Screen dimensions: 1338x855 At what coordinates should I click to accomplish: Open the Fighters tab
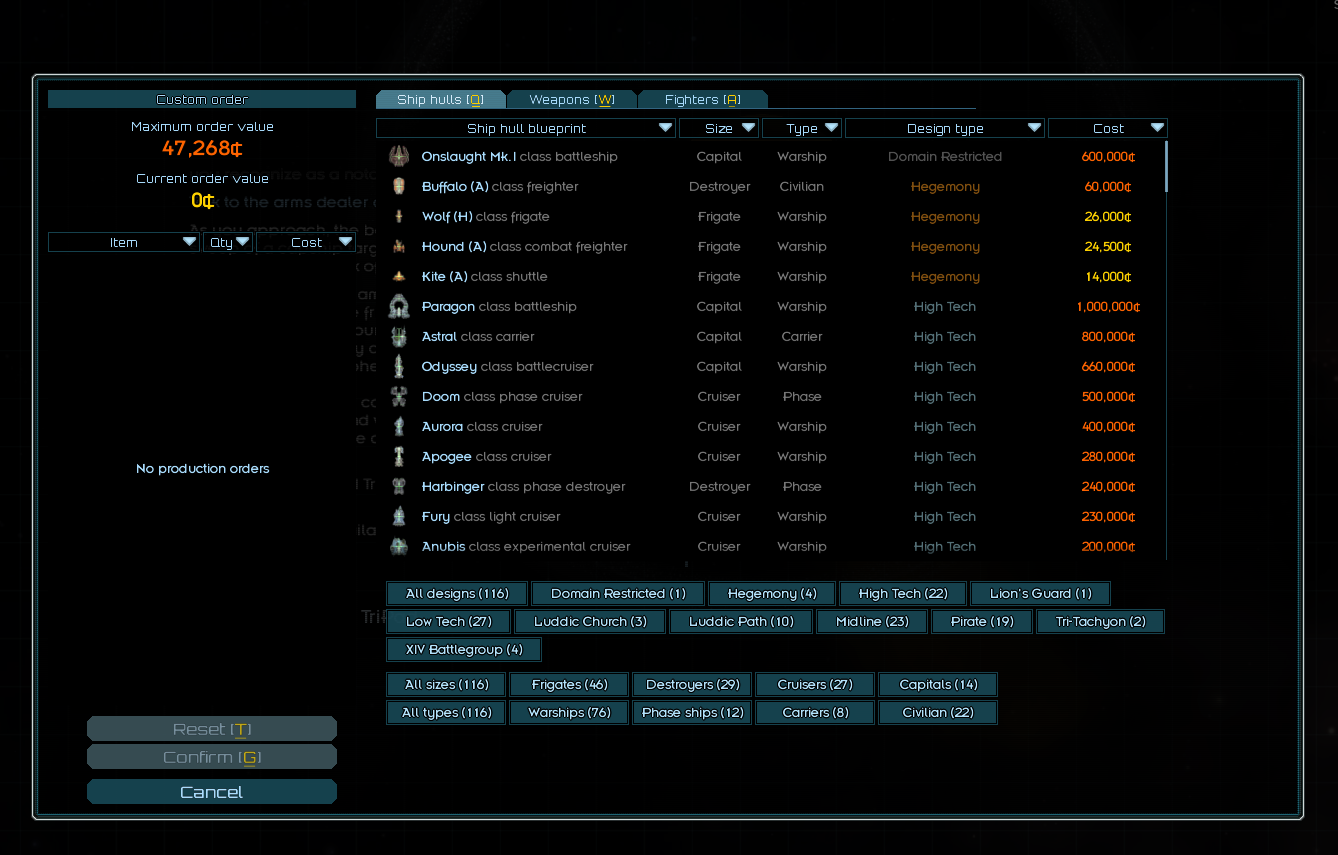coord(703,99)
